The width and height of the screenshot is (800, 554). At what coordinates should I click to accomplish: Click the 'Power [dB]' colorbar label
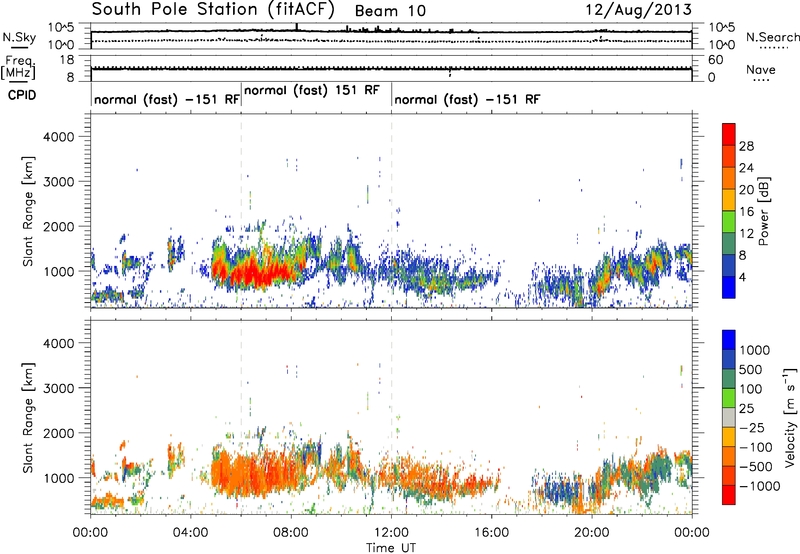point(764,211)
